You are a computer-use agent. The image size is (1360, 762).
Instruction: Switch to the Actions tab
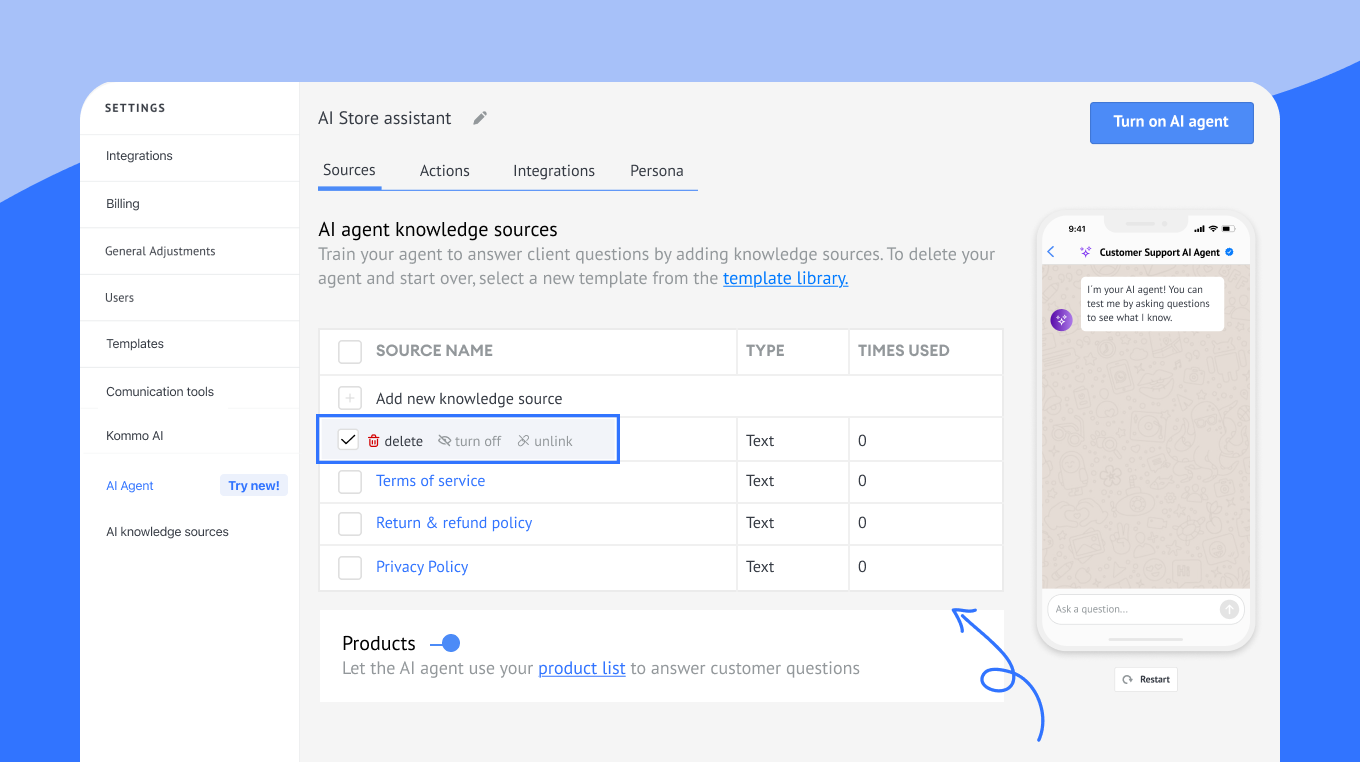445,171
